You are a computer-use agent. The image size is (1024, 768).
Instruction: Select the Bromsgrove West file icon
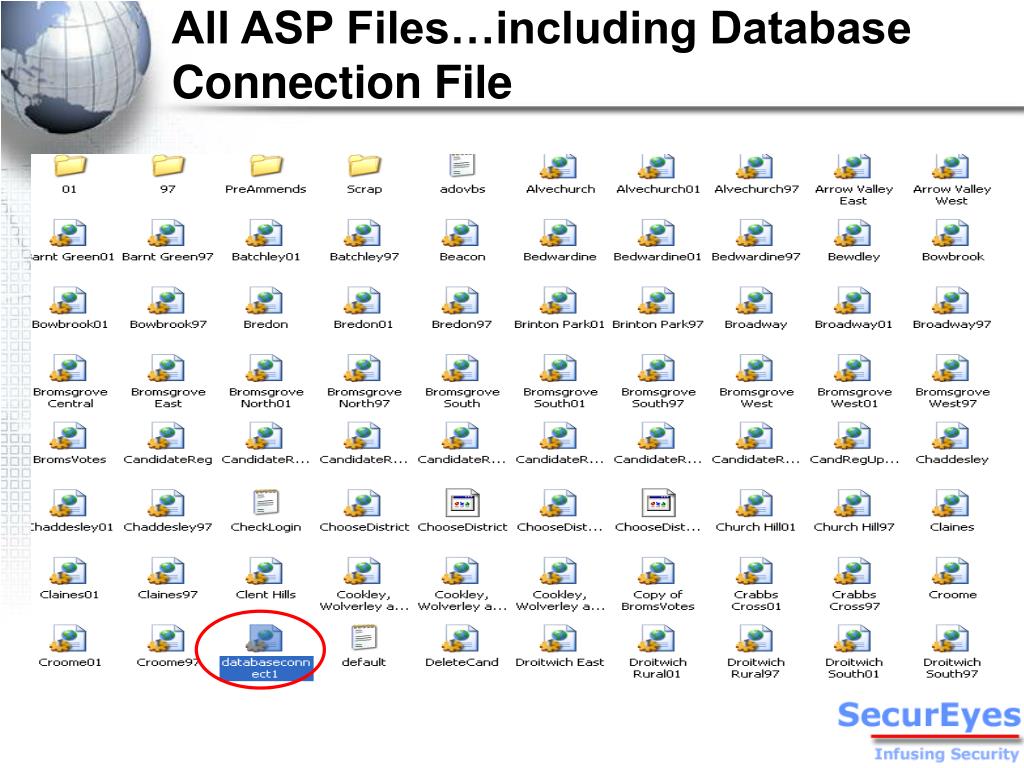pos(756,369)
